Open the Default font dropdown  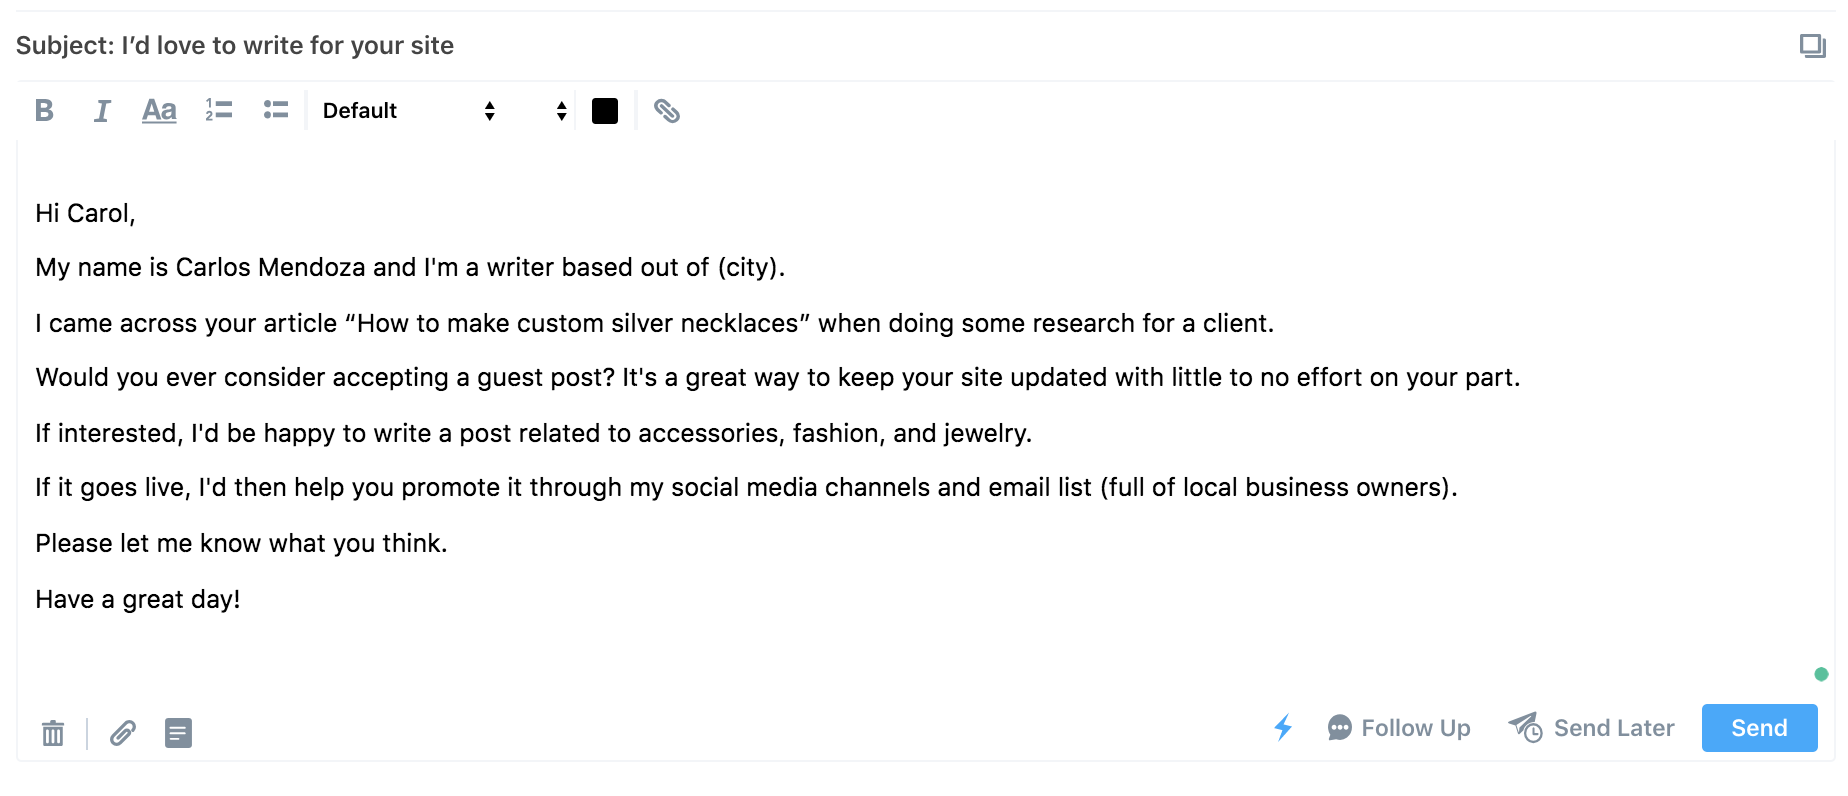pos(408,111)
